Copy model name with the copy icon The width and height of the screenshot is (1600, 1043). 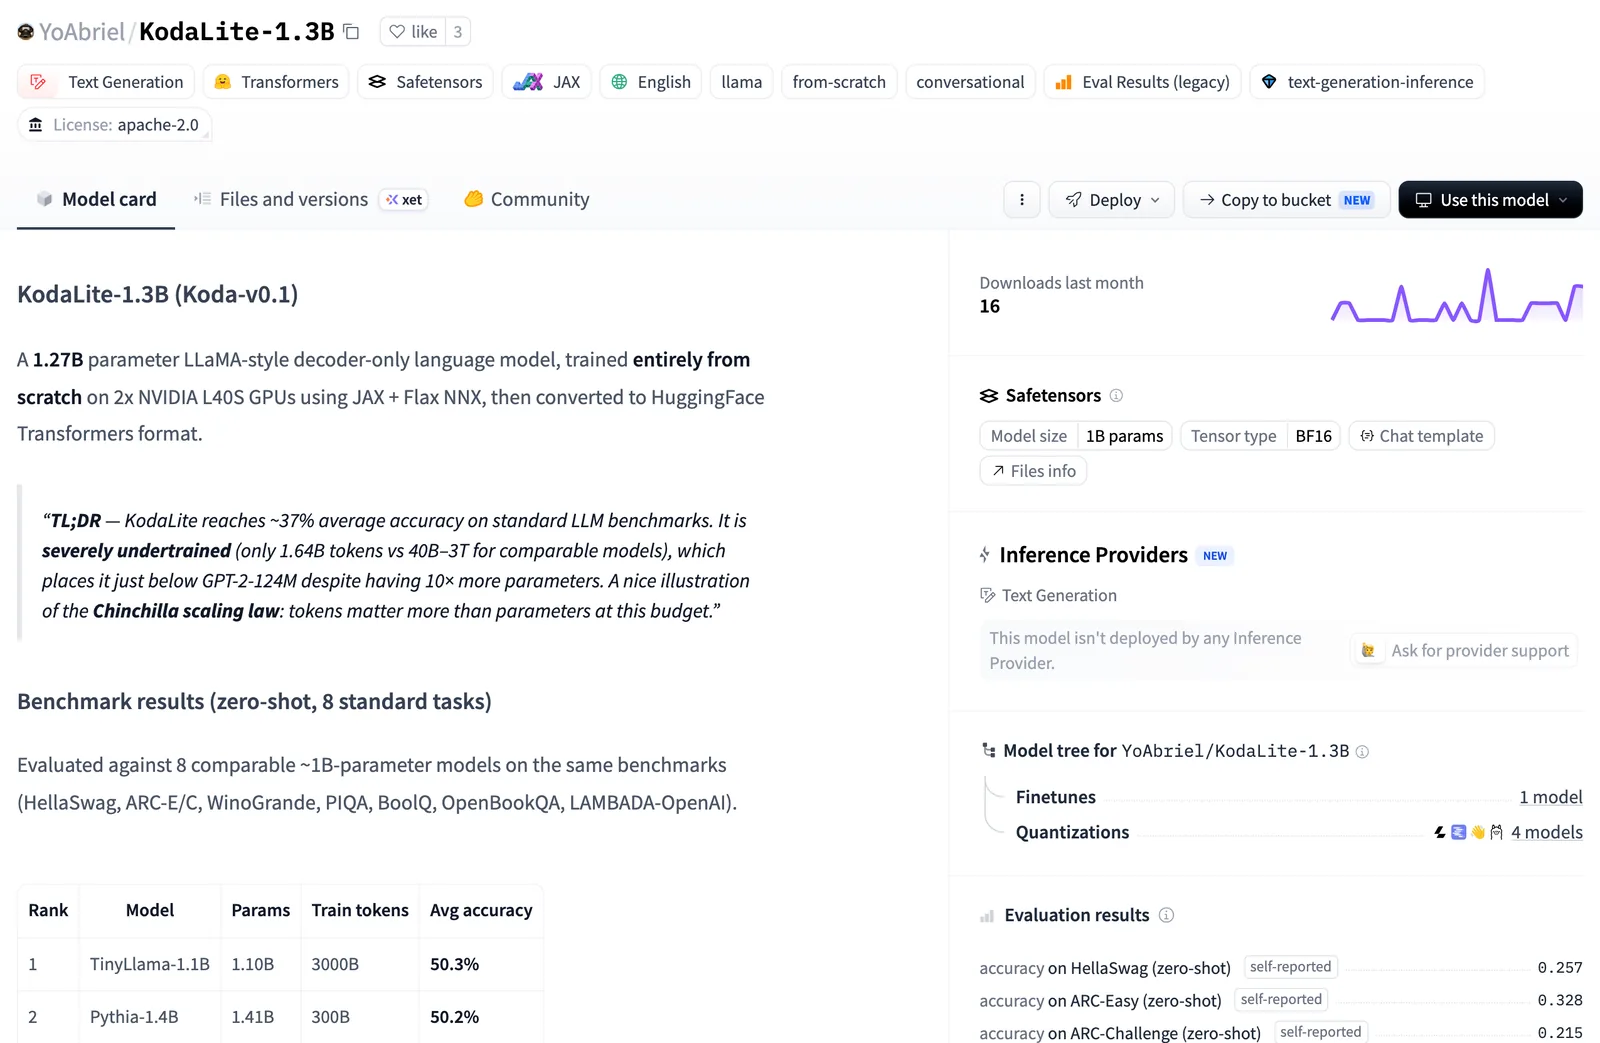(351, 32)
